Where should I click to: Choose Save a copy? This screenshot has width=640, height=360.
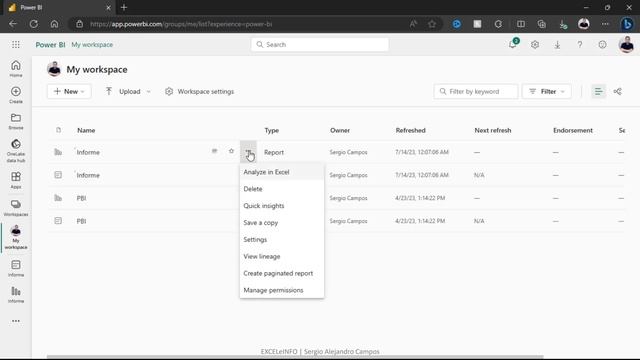(x=282, y=222)
